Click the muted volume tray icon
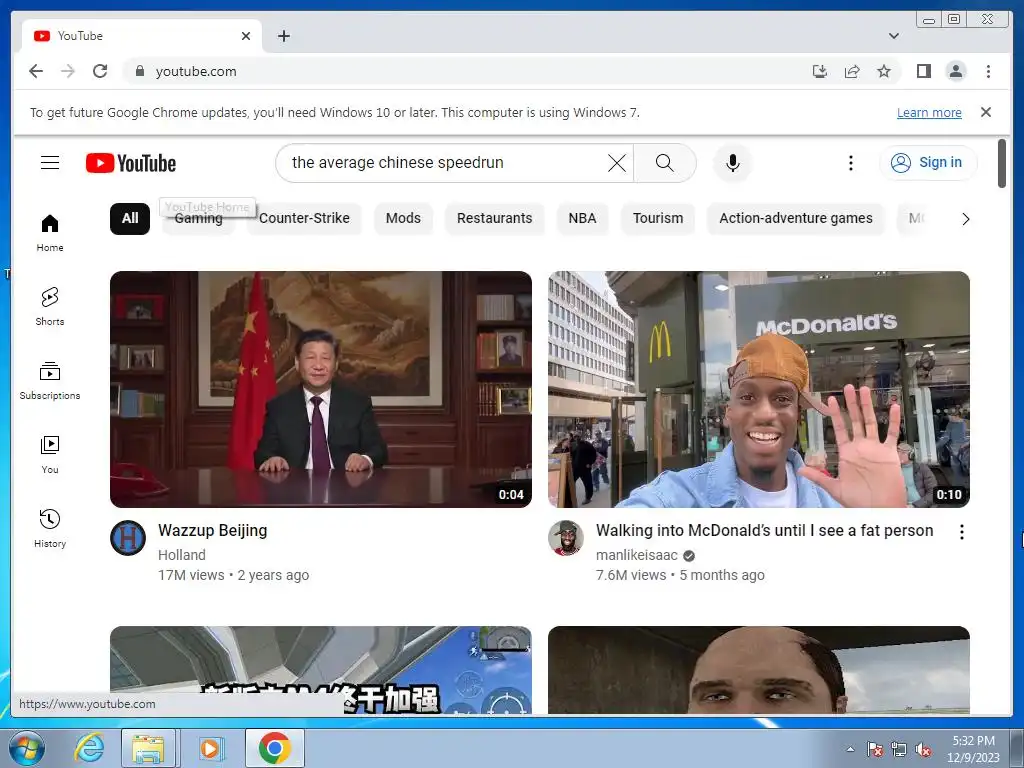The height and width of the screenshot is (768, 1024). 923,750
